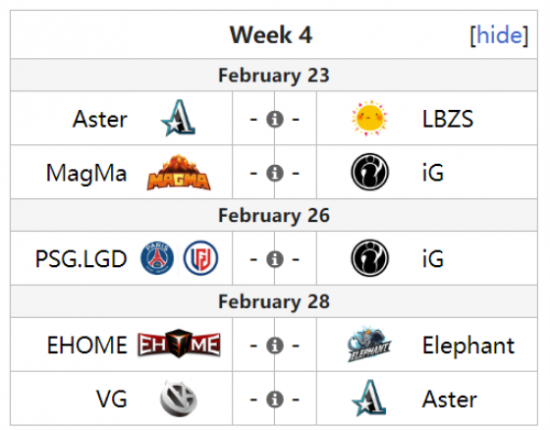Click the Aster logo in February 23 match
The height and width of the screenshot is (430, 550).
178,118
